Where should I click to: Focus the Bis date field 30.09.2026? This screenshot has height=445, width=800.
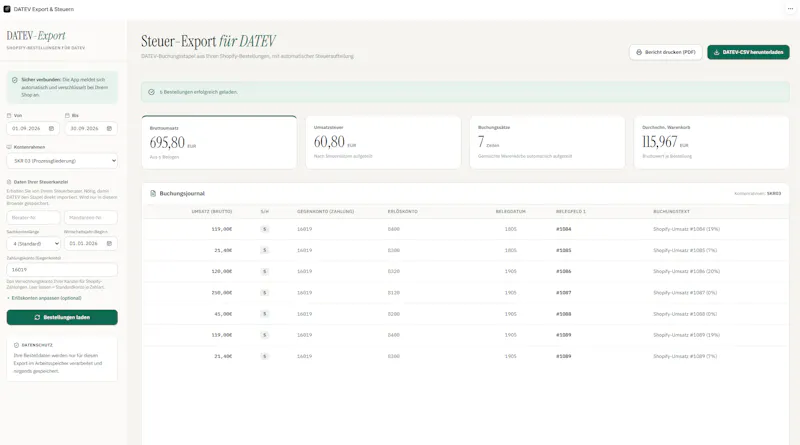[91, 129]
